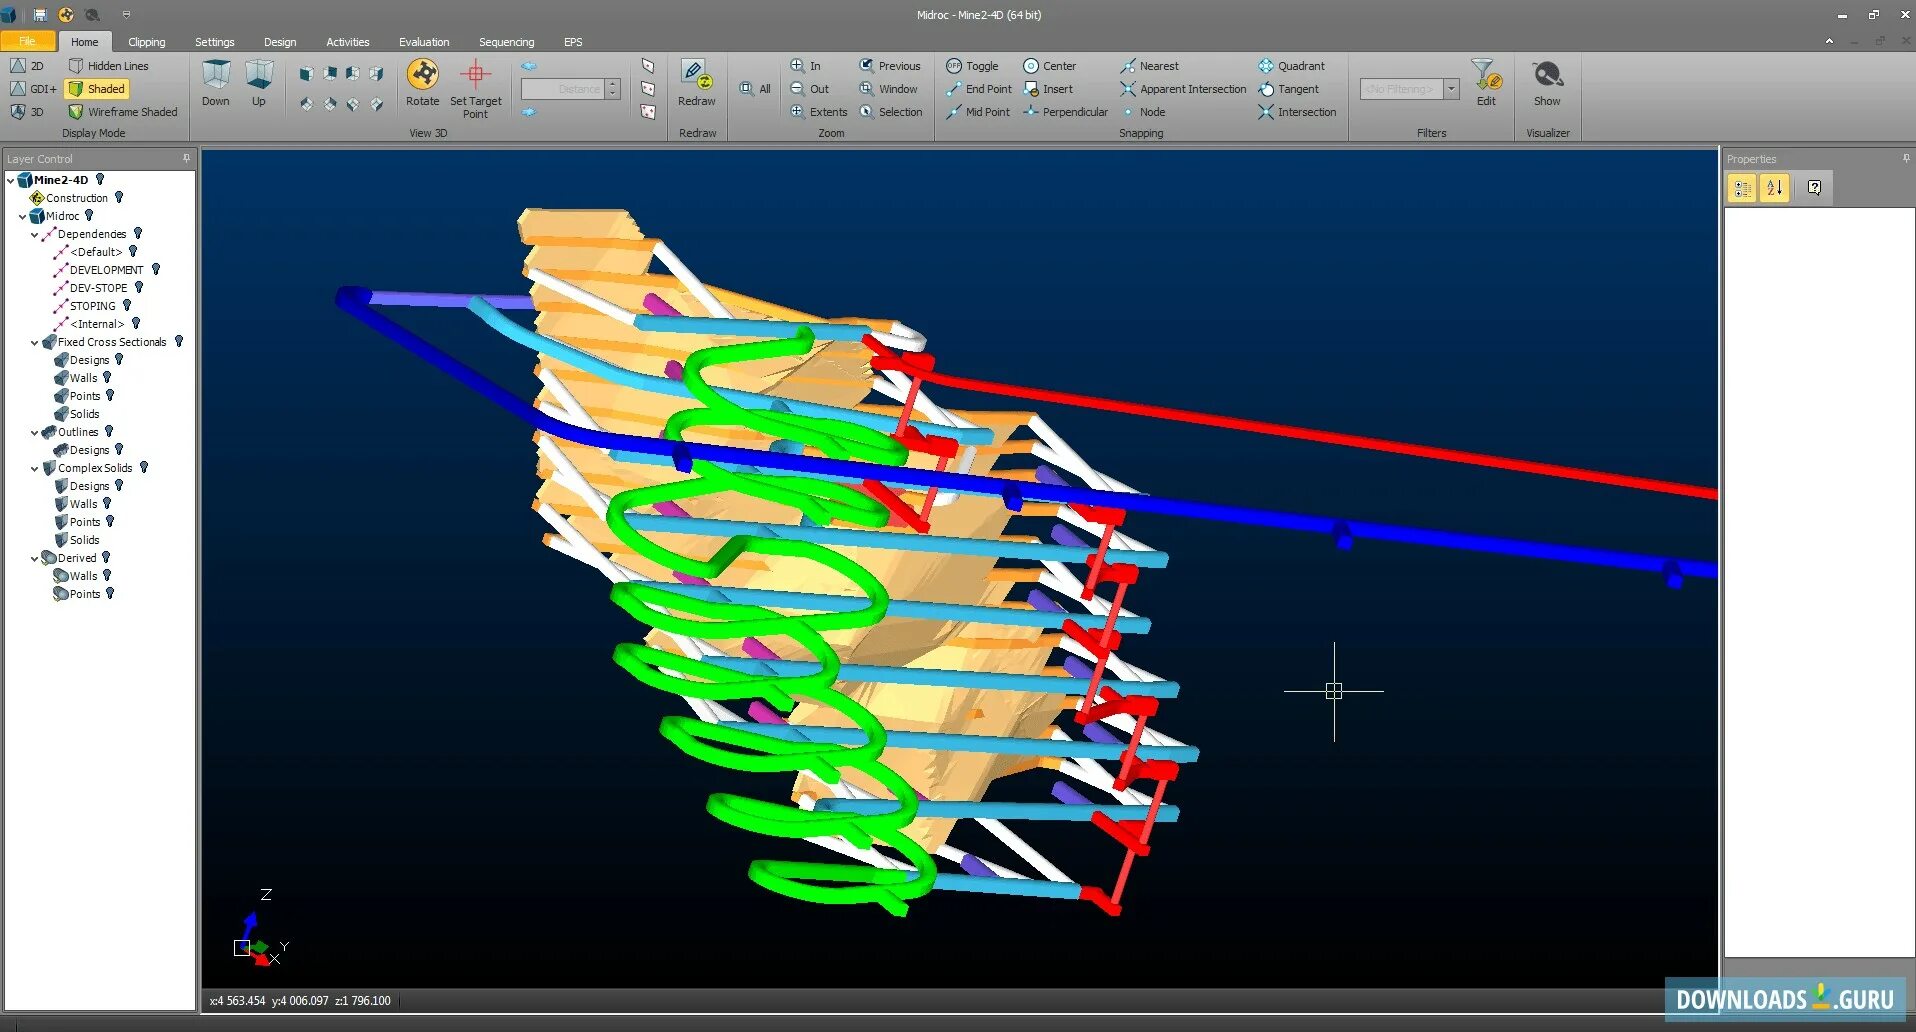This screenshot has width=1916, height=1032.
Task: Click Previous zoom button
Action: pyautogui.click(x=890, y=66)
